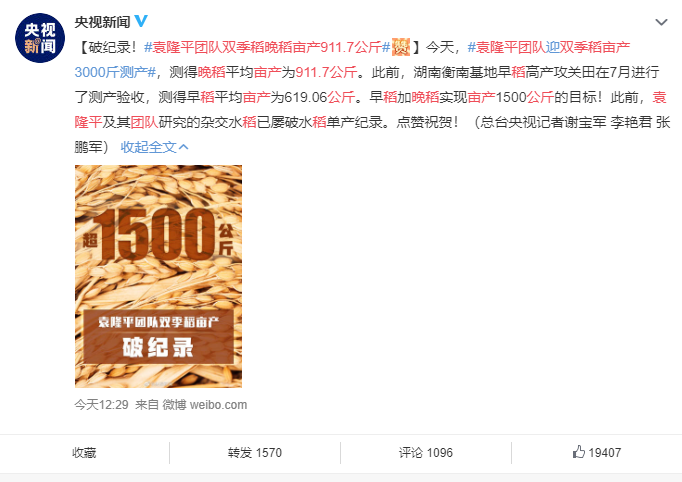
Task: Click the blue verified V badge
Action: click(141, 21)
